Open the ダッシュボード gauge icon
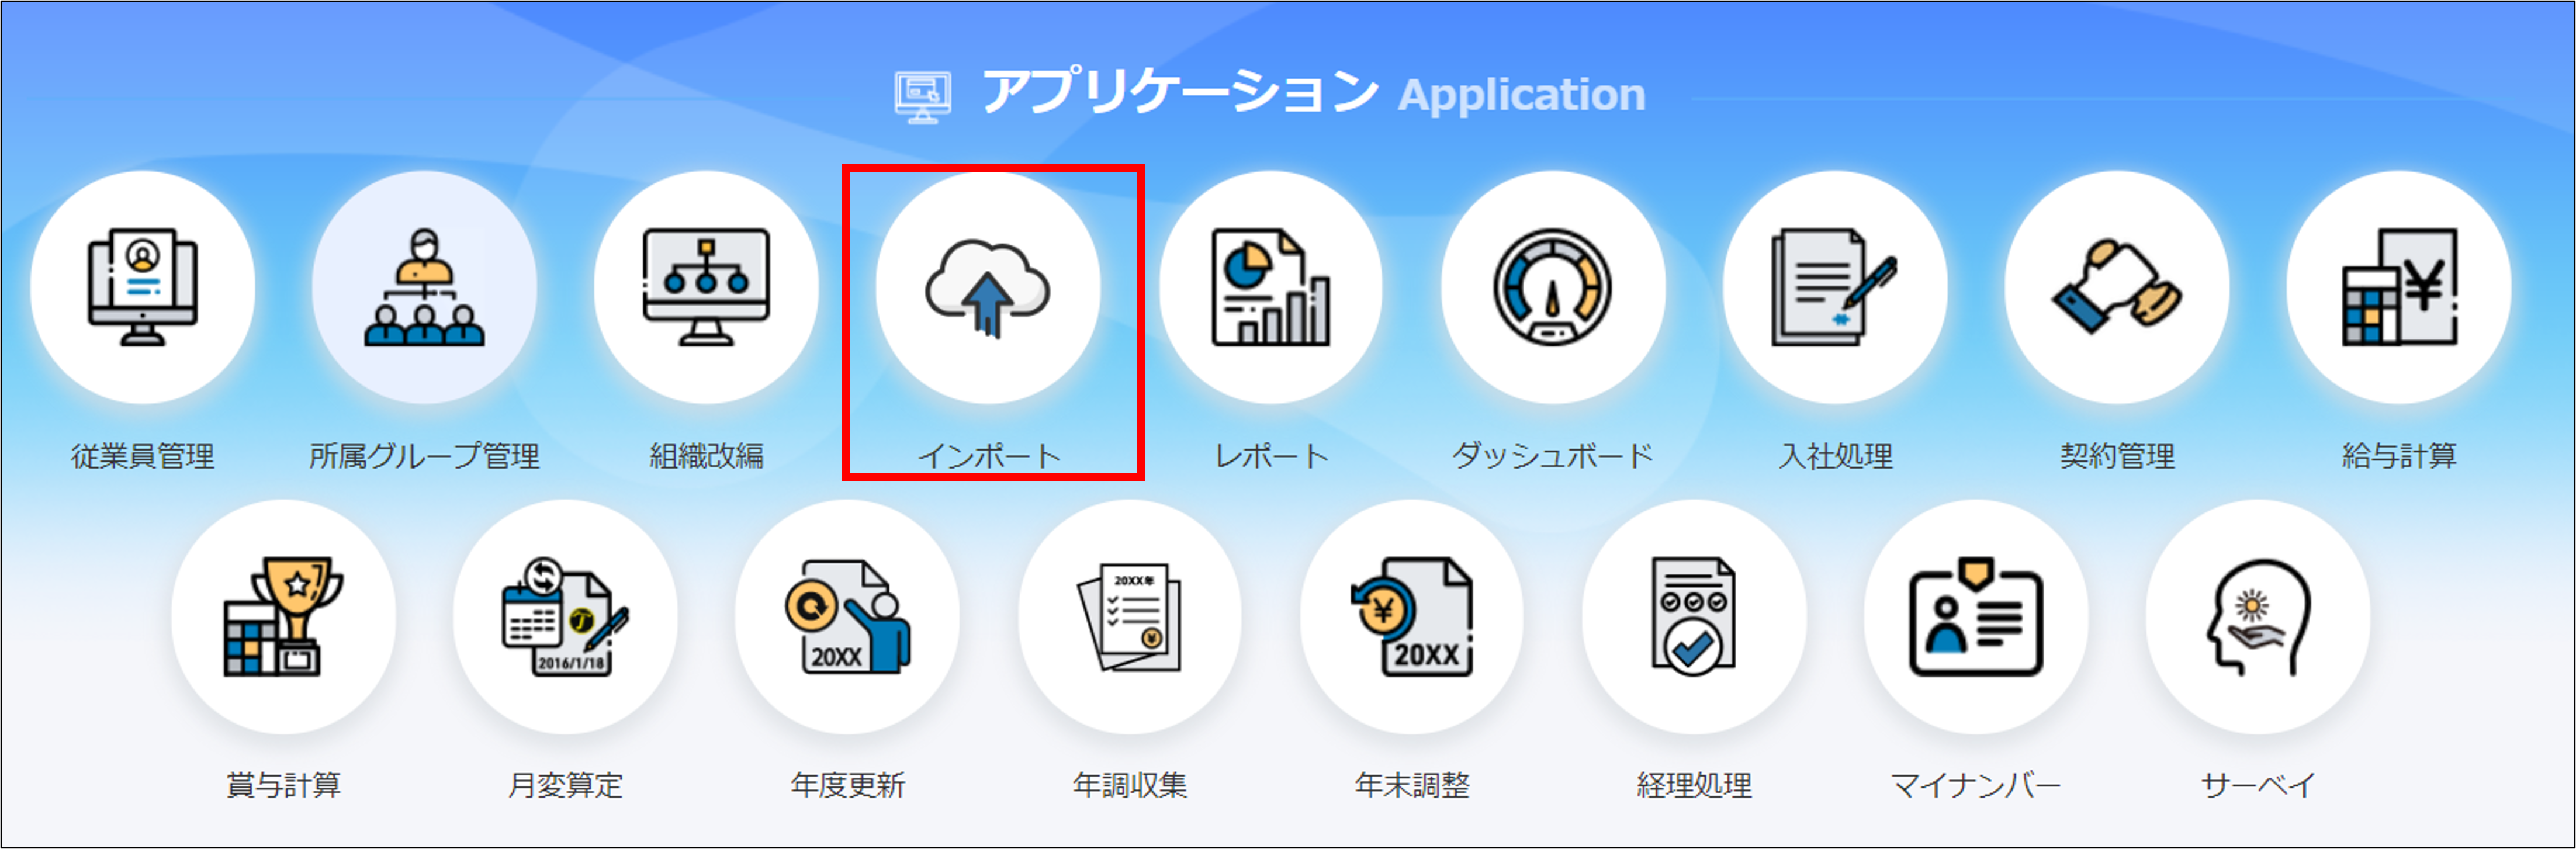 (x=1552, y=288)
